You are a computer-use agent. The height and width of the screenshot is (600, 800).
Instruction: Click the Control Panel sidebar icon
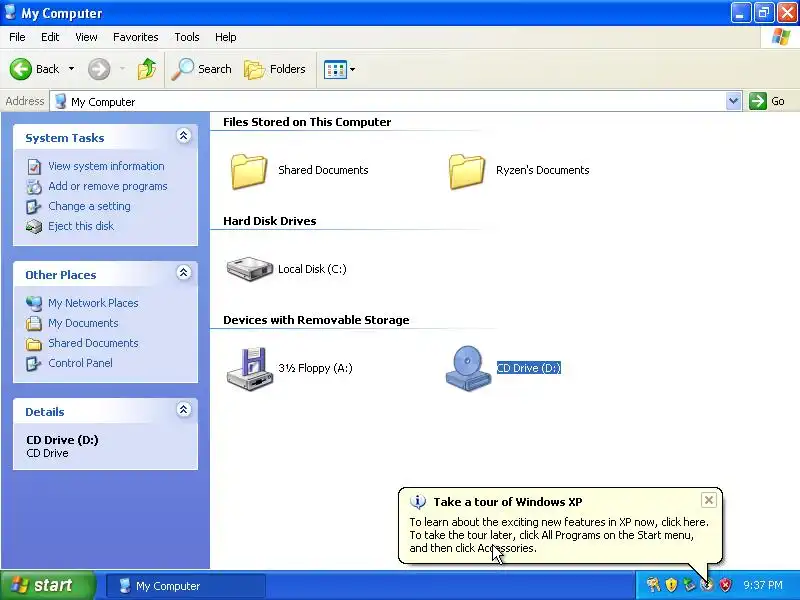[x=34, y=364]
